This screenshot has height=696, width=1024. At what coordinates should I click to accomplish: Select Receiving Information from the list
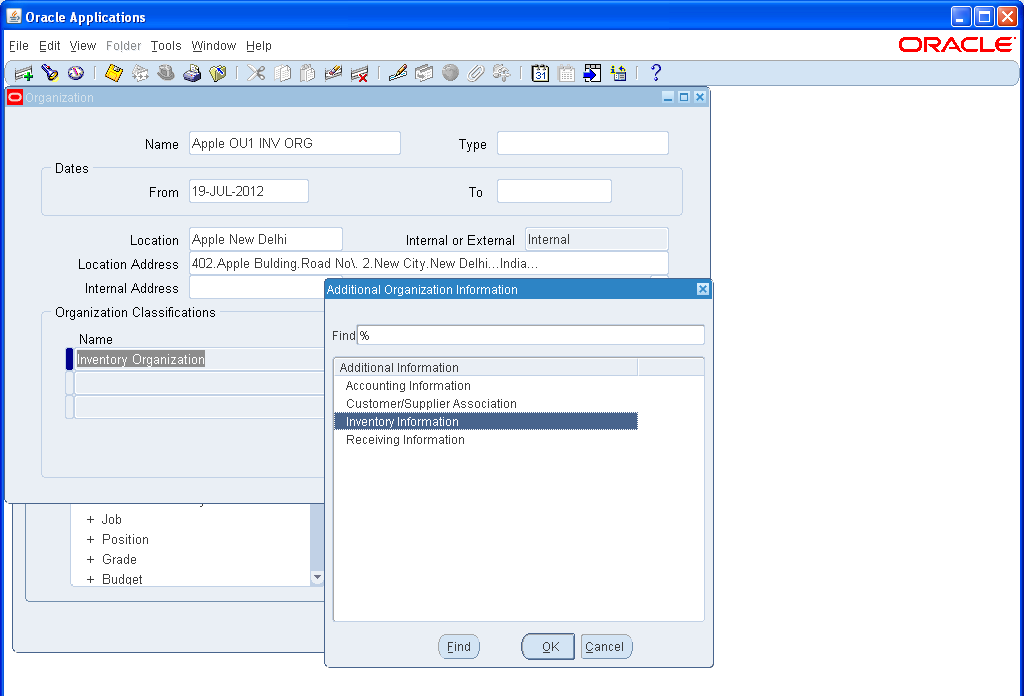click(x=404, y=439)
